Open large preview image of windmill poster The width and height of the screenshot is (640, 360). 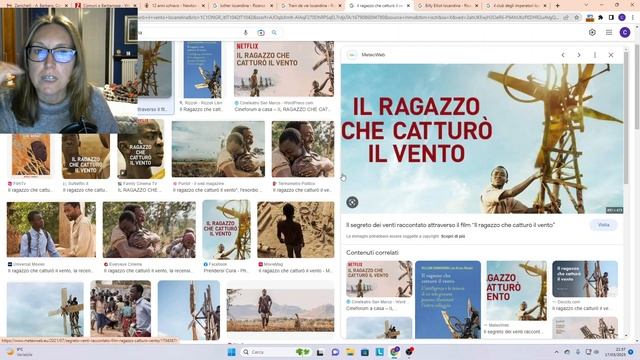click(482, 138)
